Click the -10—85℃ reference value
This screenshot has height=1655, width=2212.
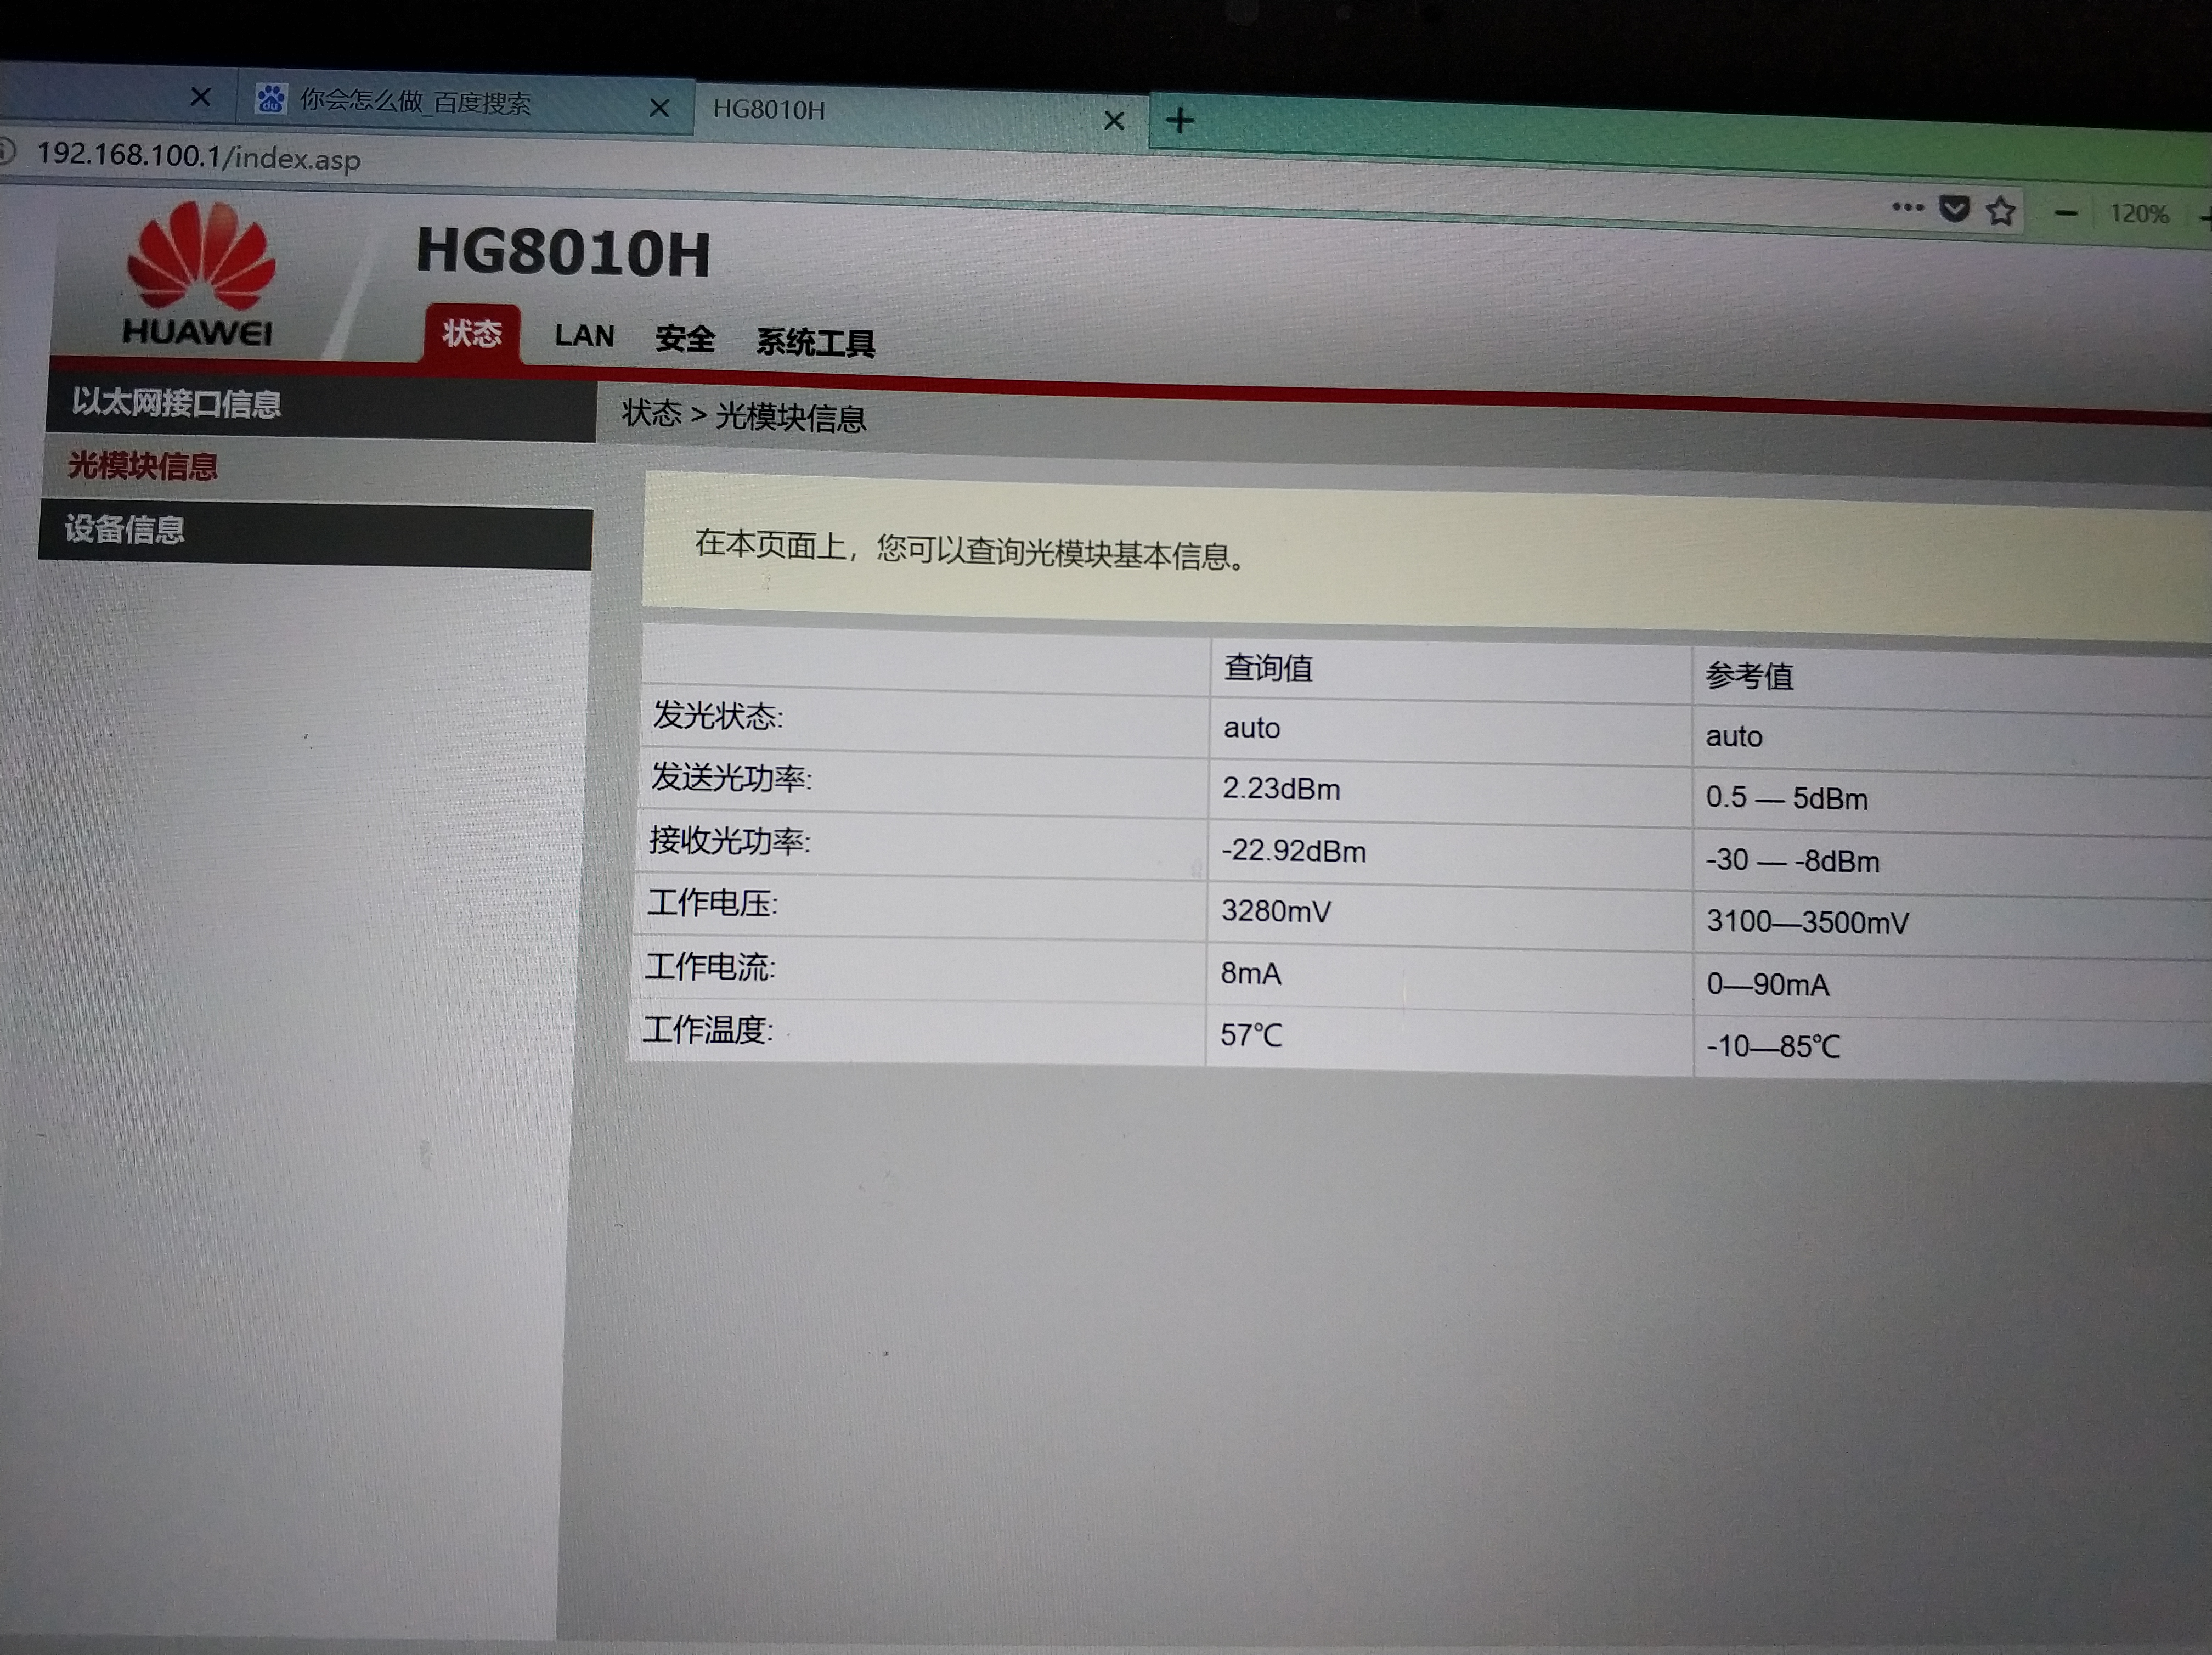(1772, 1047)
